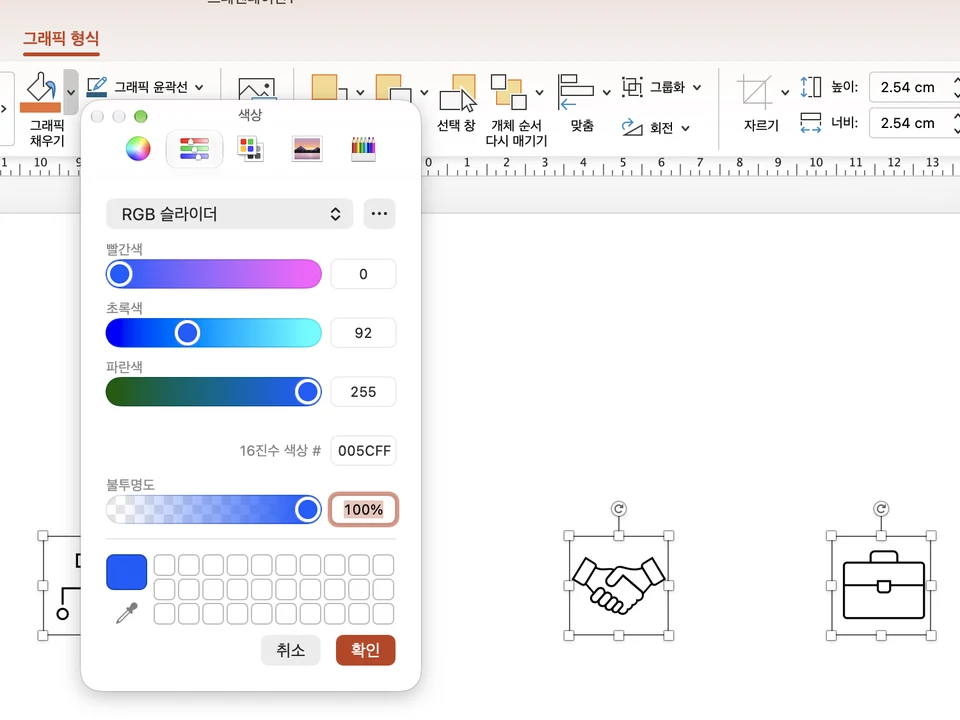Click the green zoom button of color window
Image resolution: width=960 pixels, height=720 pixels.
141,116
